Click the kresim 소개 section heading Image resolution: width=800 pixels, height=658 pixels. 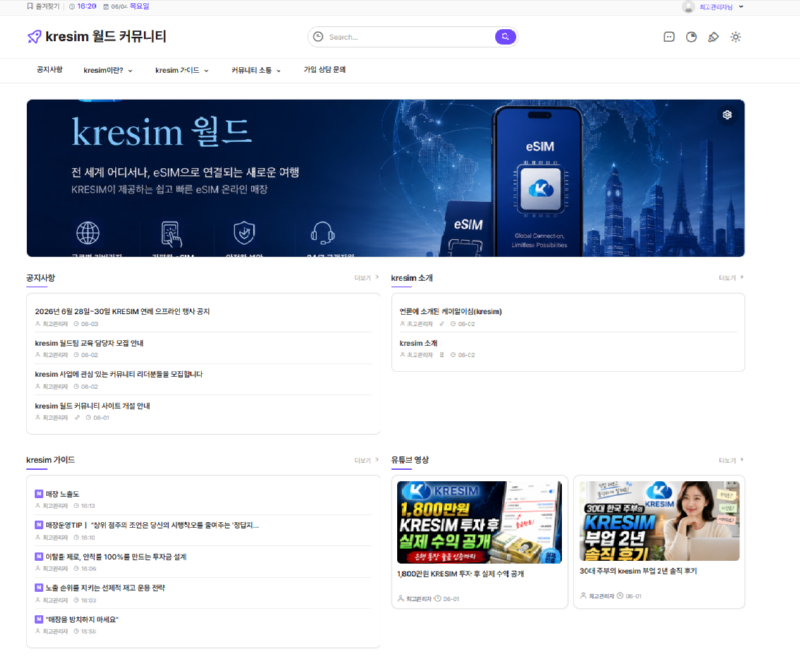[x=411, y=277]
